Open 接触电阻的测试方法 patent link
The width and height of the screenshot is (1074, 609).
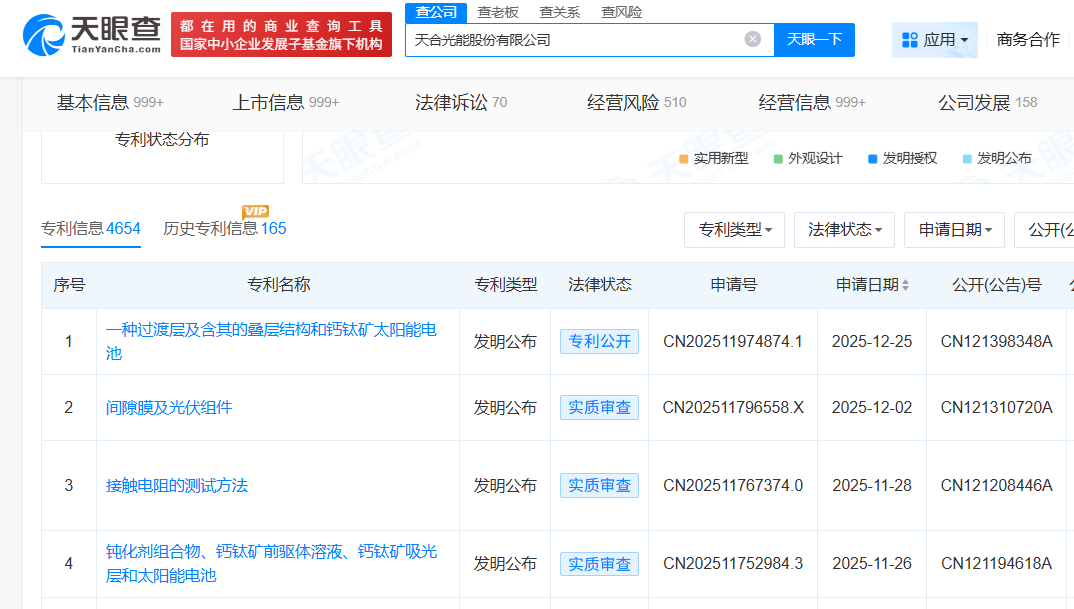pyautogui.click(x=176, y=485)
